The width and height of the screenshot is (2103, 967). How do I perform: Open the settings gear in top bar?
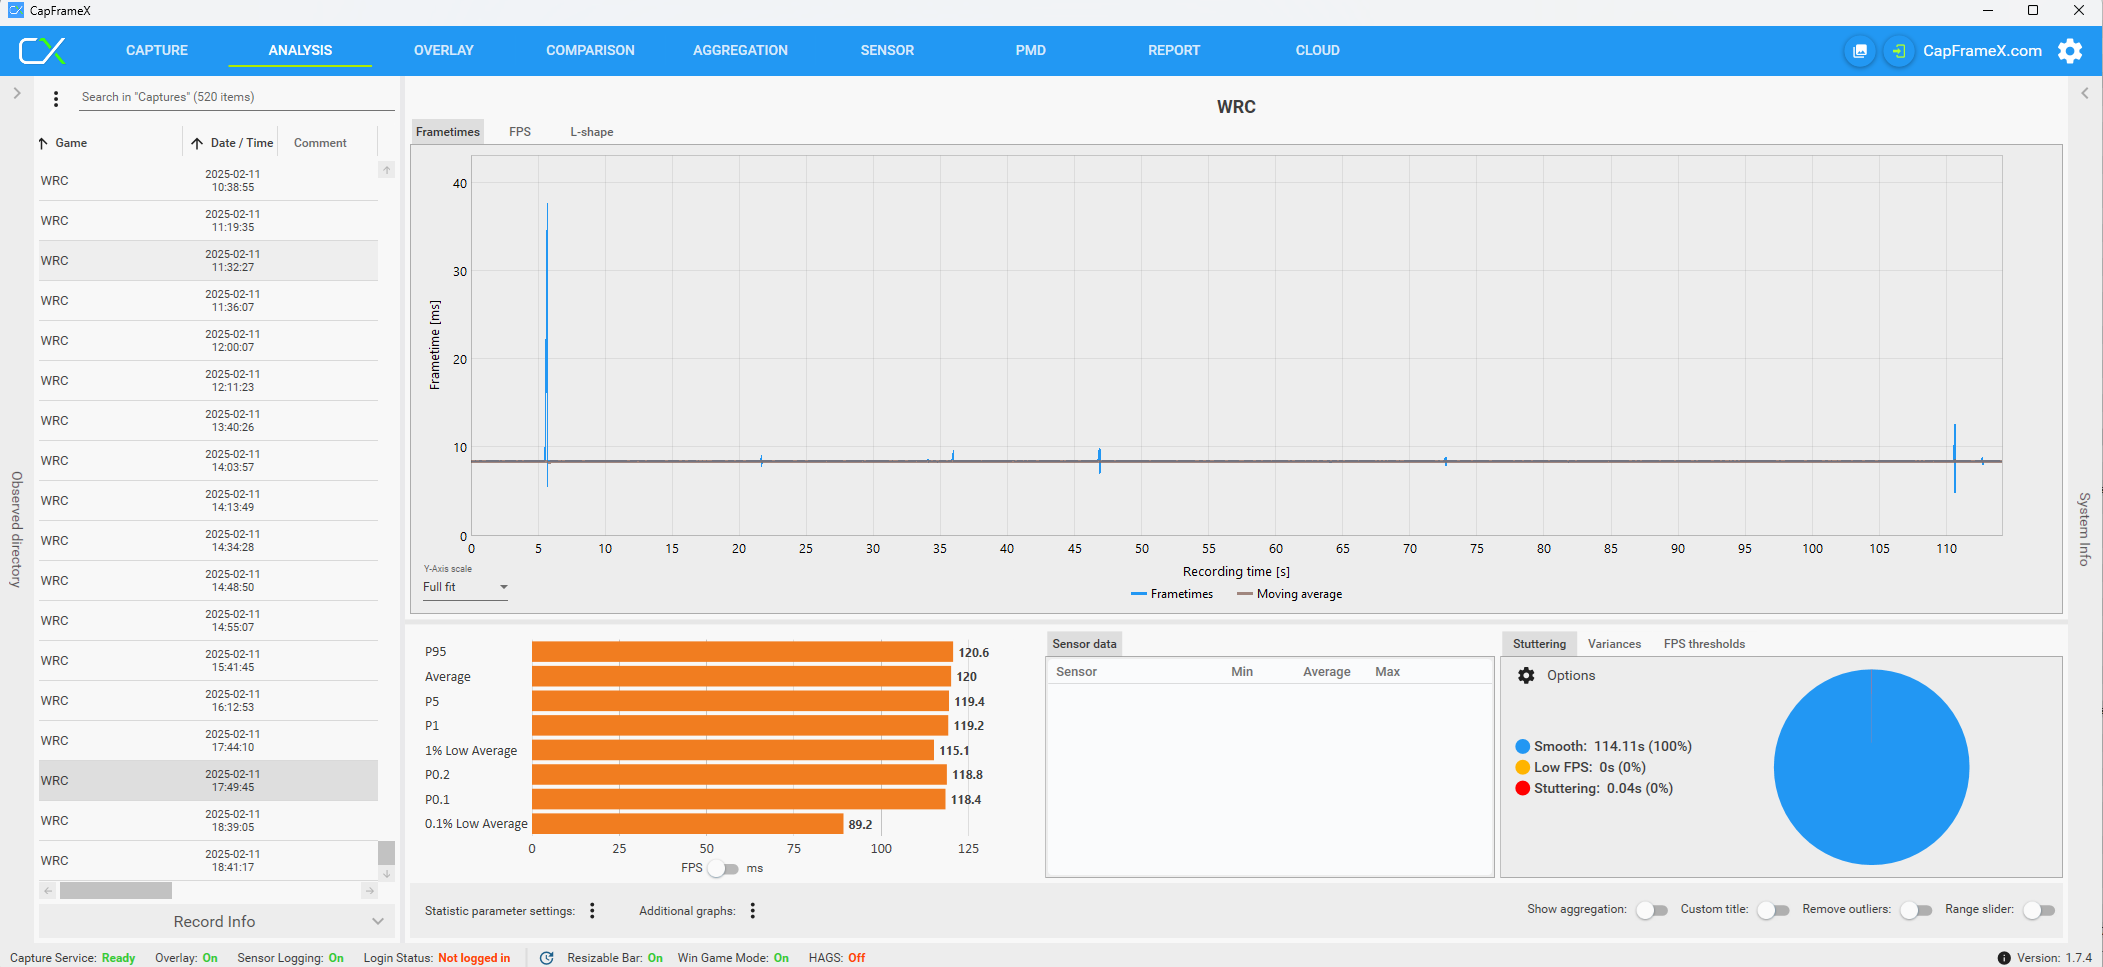2069,51
